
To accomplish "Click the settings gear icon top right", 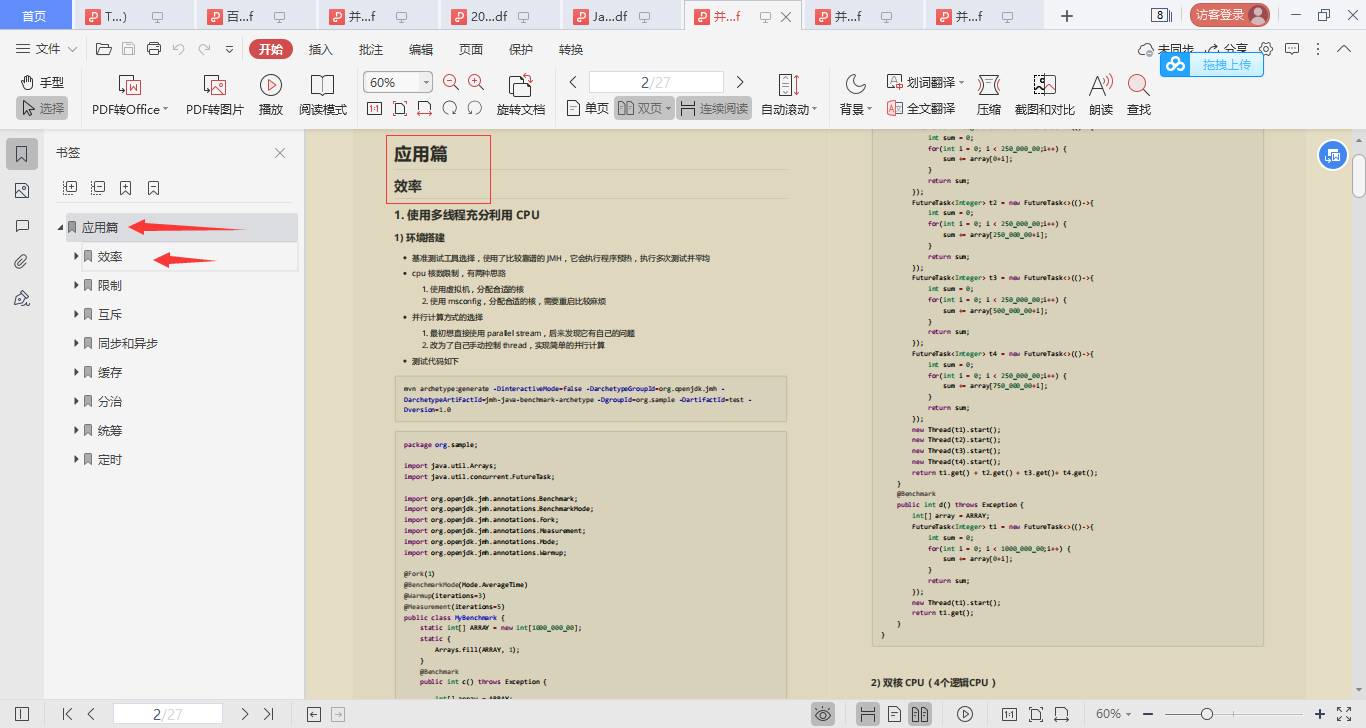I will pyautogui.click(x=1266, y=49).
